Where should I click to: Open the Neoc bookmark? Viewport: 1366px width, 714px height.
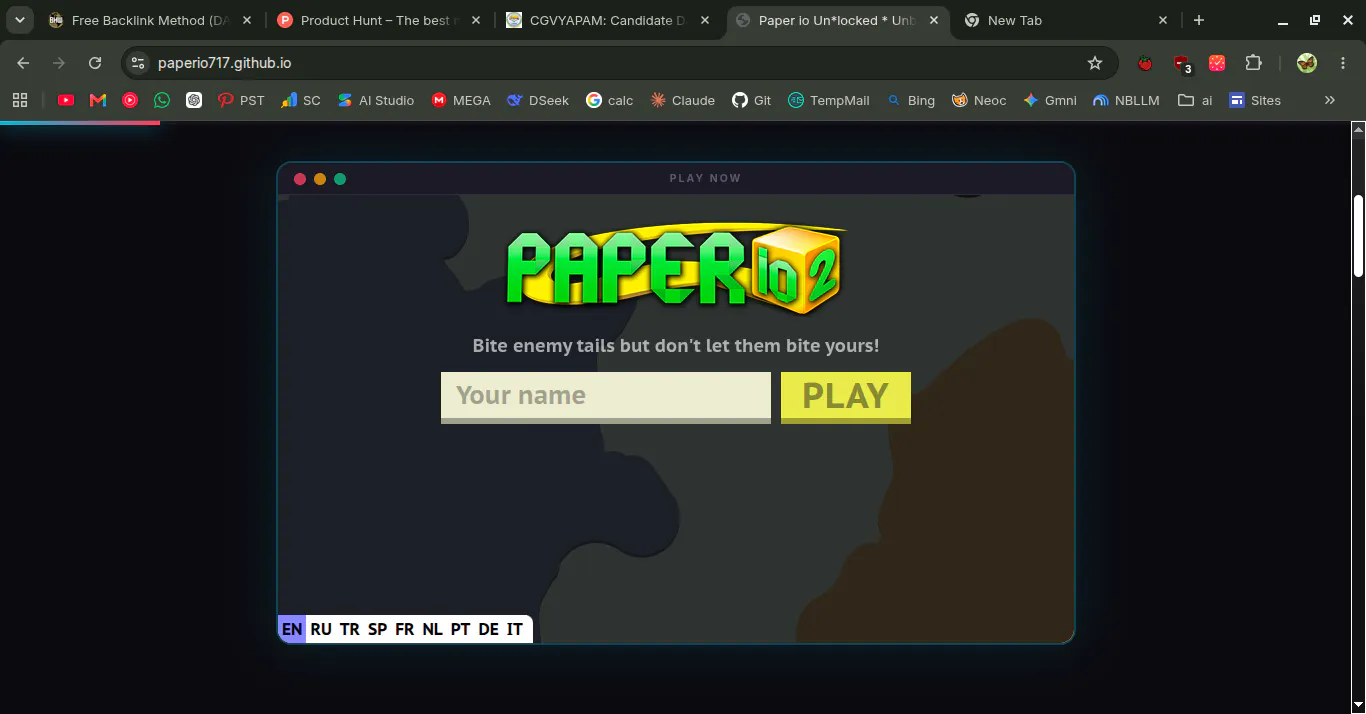979,100
